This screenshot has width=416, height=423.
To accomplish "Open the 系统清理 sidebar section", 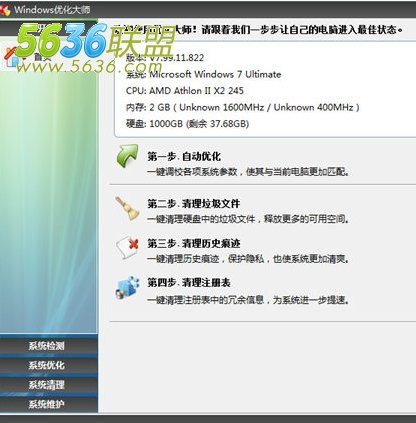I will [x=46, y=385].
